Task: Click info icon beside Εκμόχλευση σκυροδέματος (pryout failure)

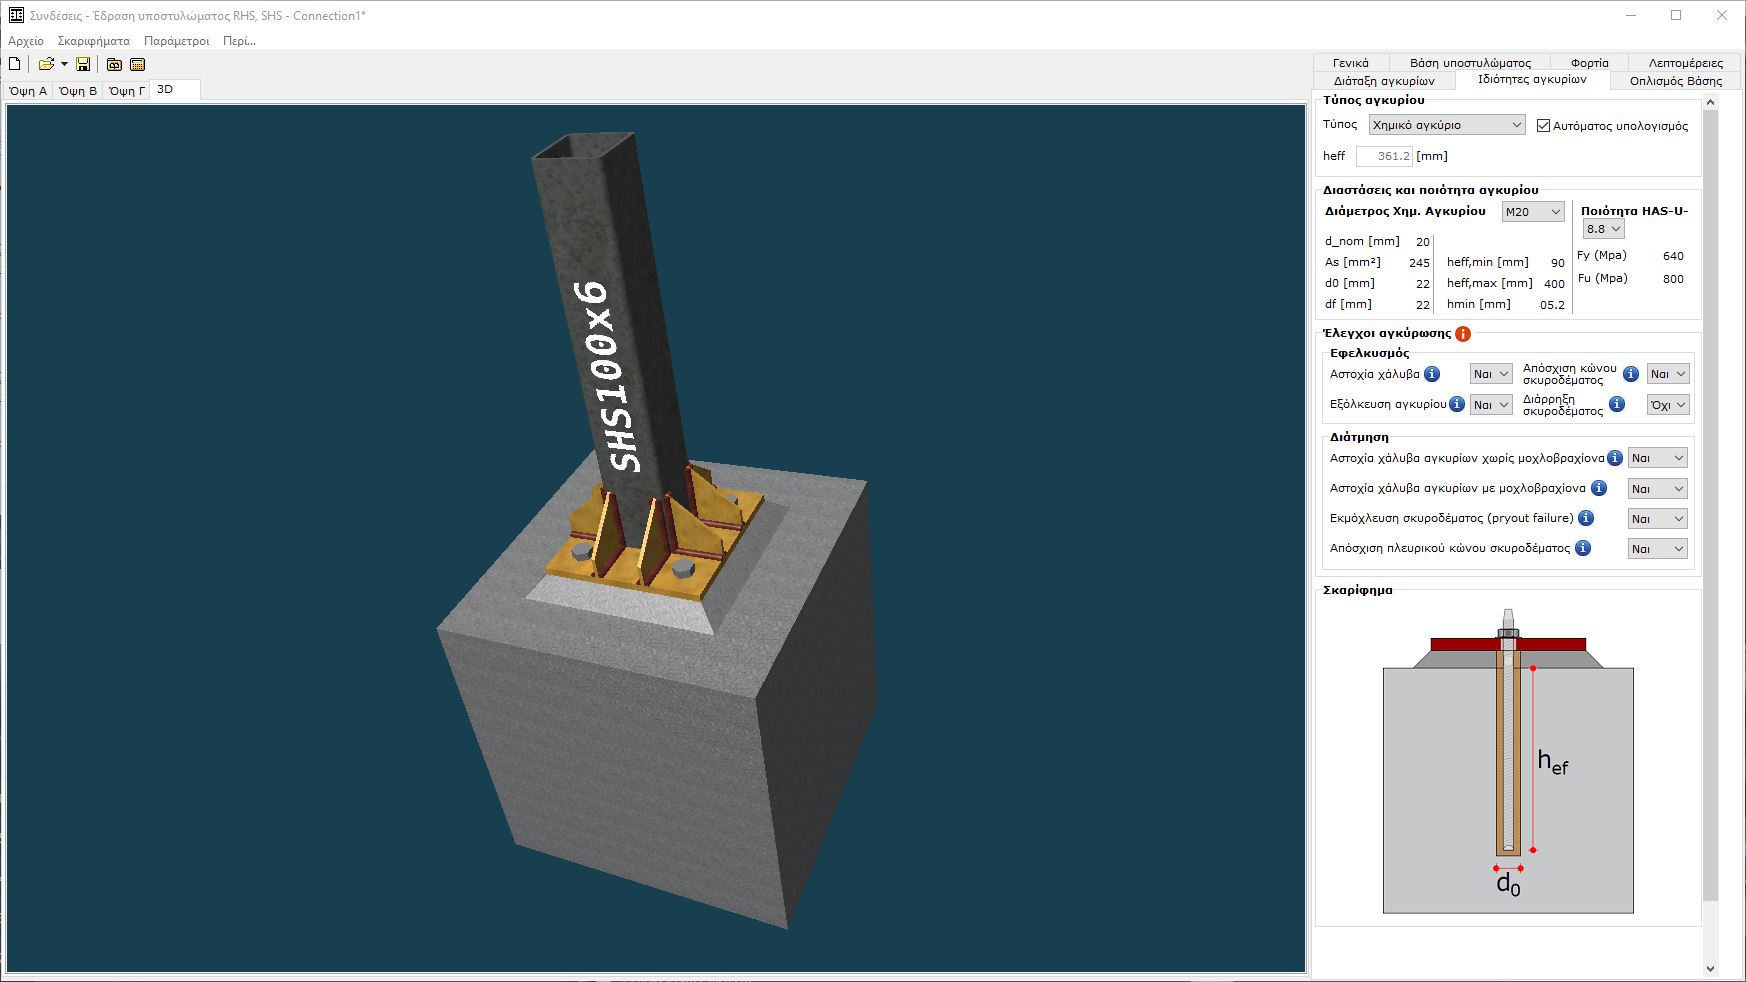Action: (x=1585, y=518)
